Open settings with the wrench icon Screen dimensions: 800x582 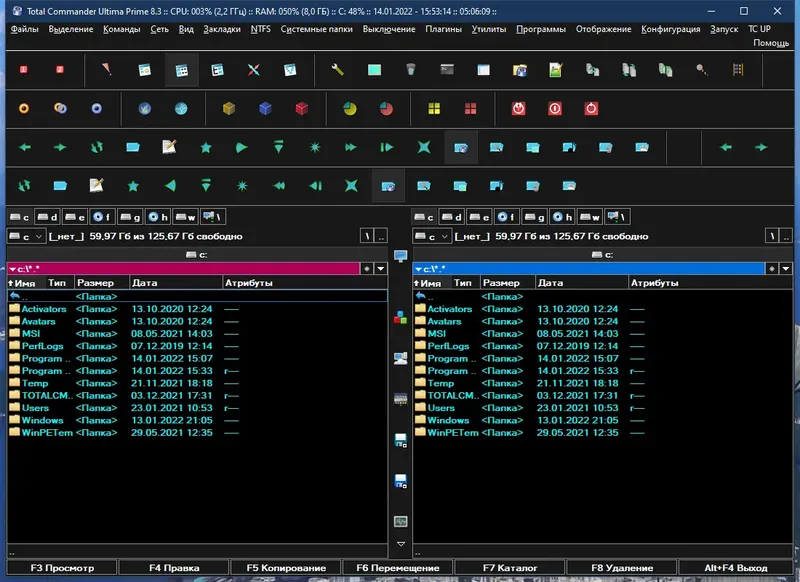click(x=337, y=70)
